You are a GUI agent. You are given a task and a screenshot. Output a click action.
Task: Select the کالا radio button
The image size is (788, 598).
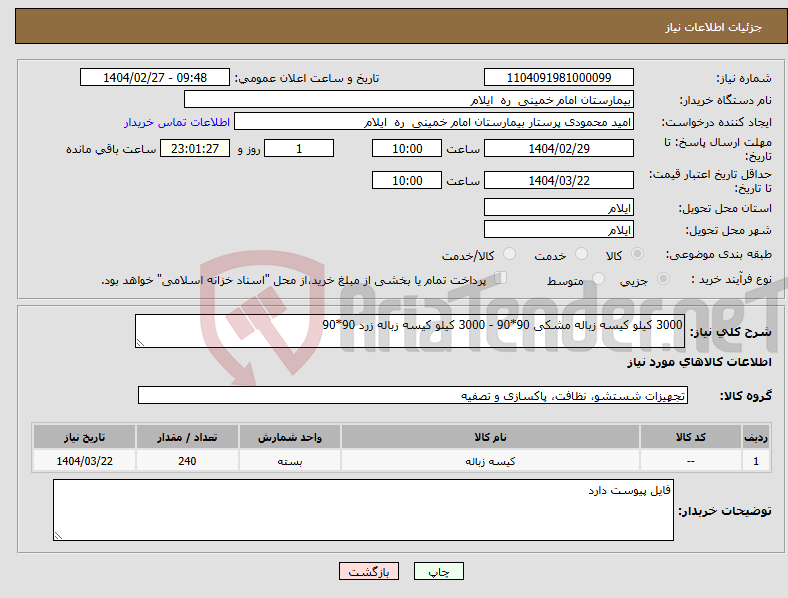point(637,254)
